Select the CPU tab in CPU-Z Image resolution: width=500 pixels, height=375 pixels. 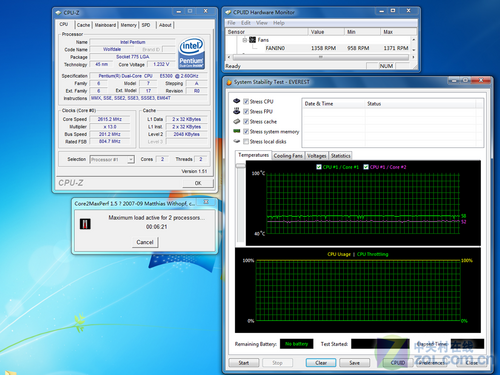coord(64,24)
